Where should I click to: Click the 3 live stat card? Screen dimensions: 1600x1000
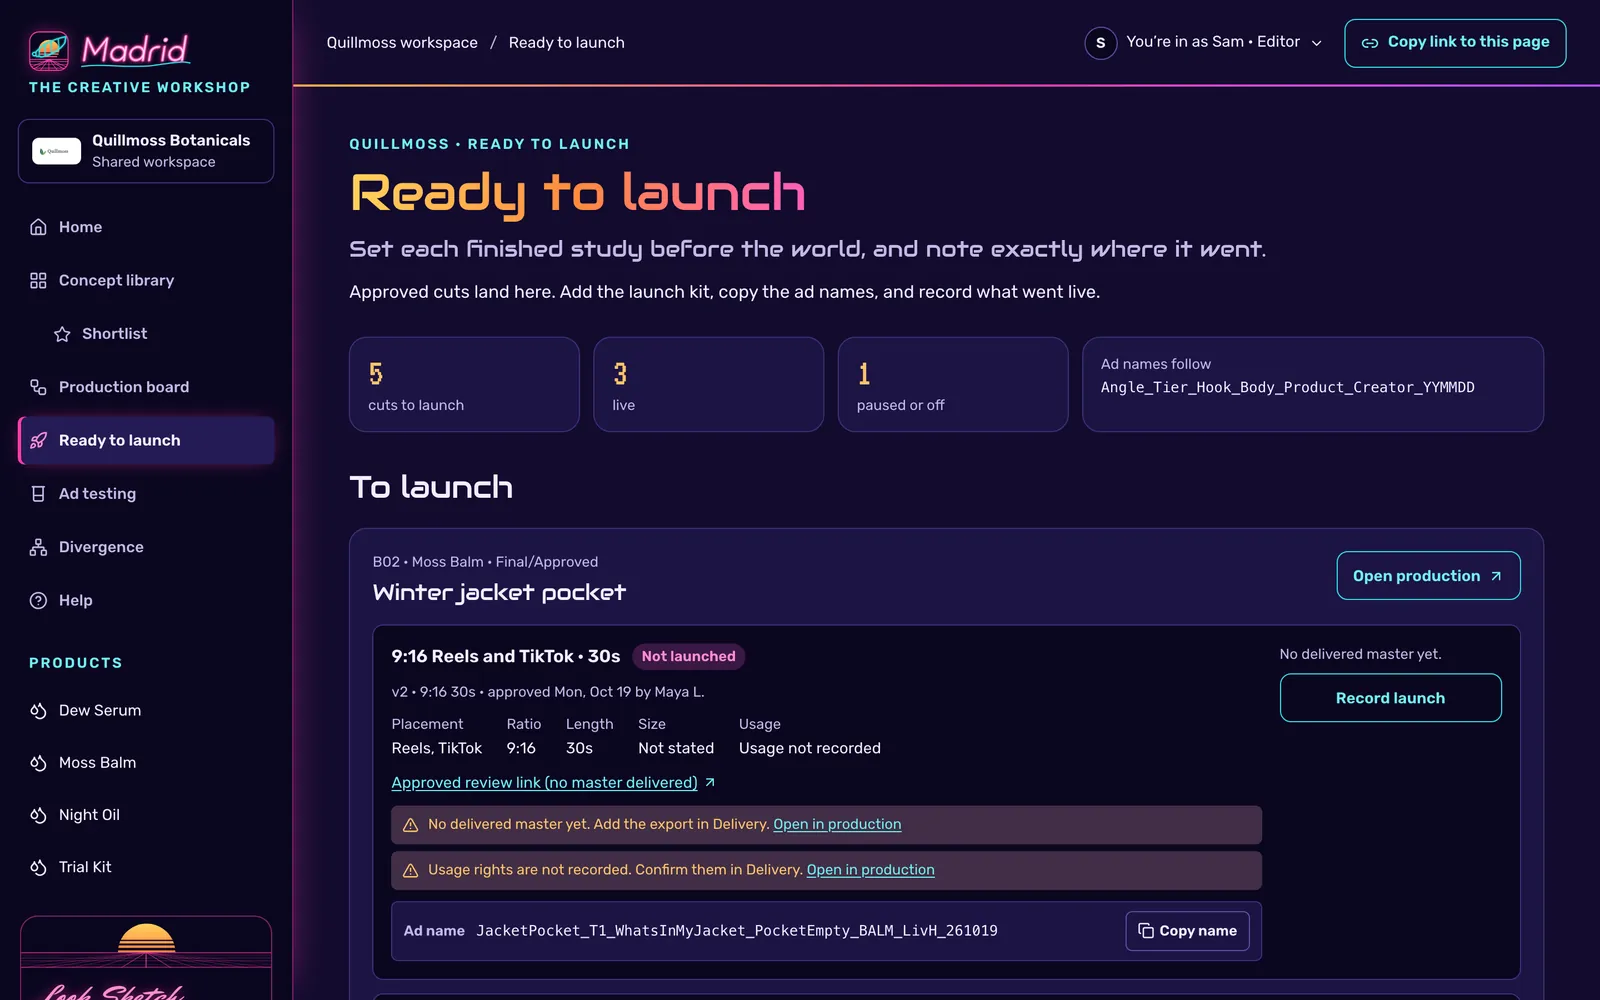pyautogui.click(x=708, y=384)
